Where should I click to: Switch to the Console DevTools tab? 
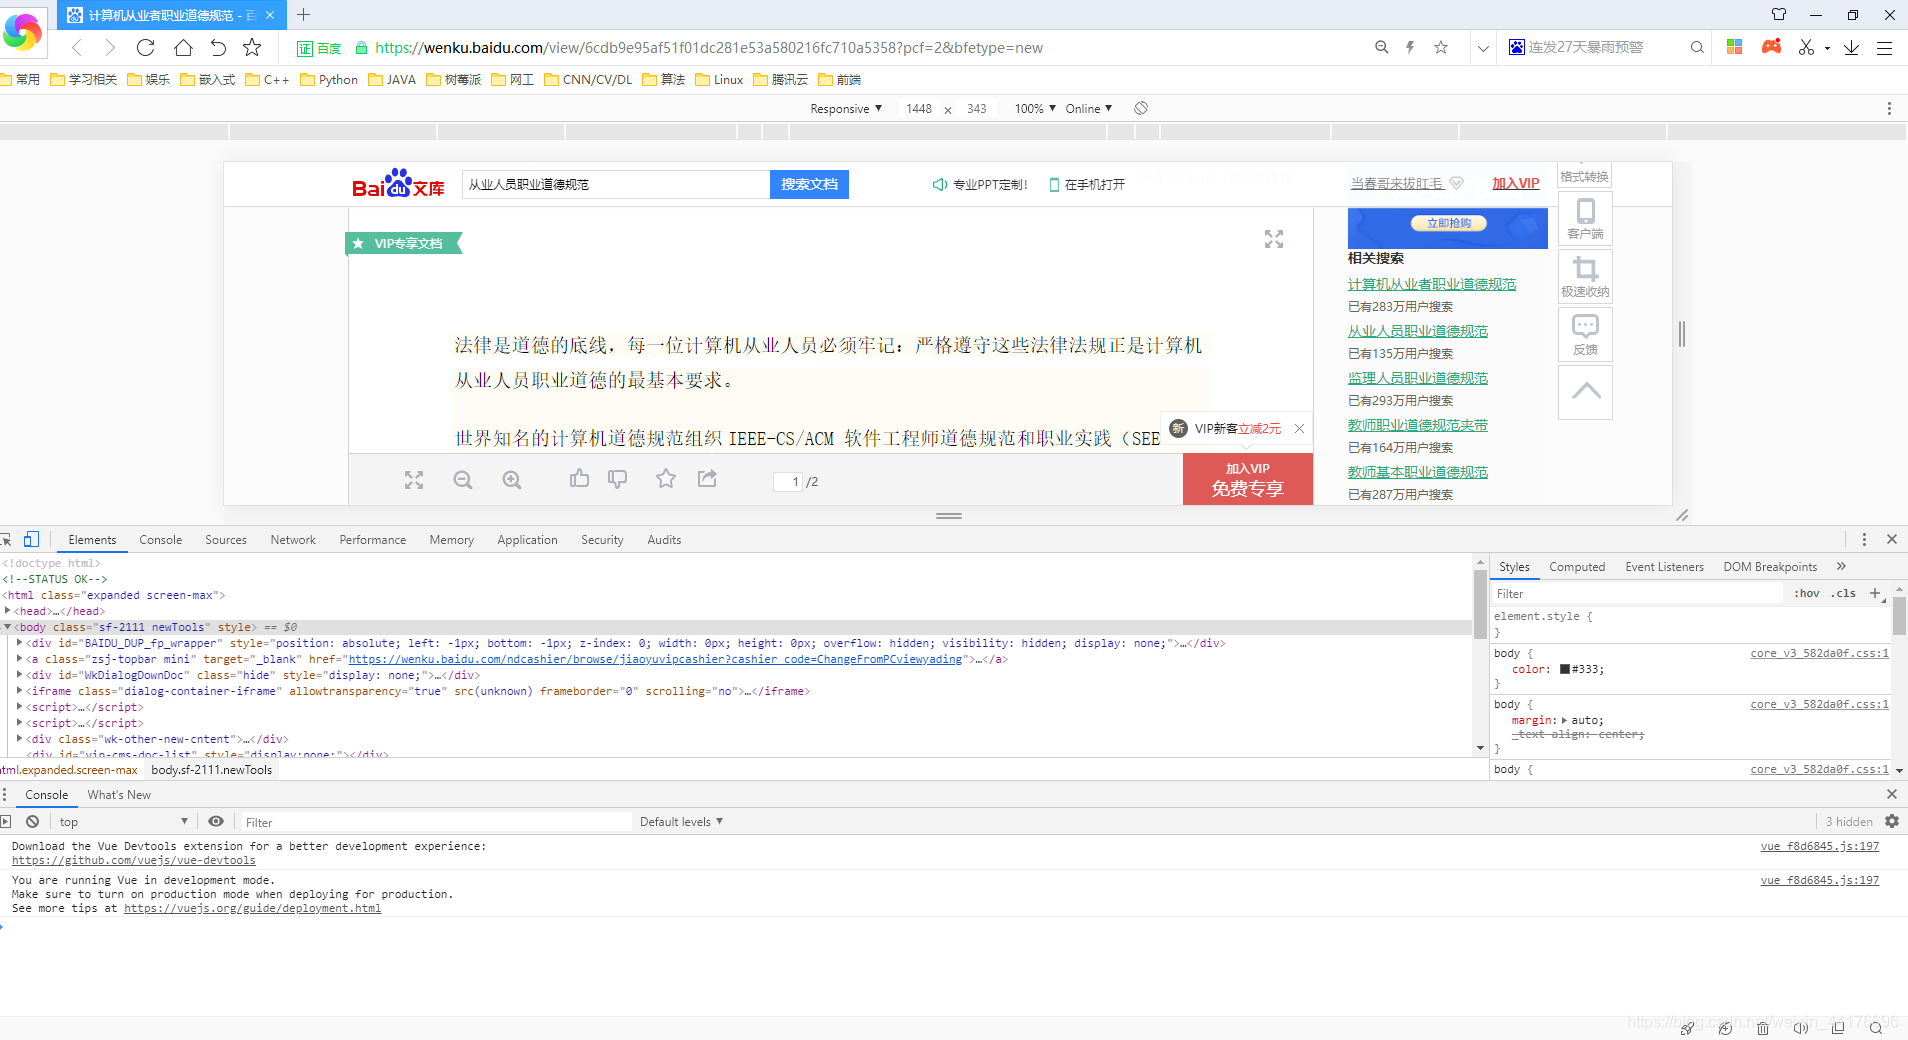(161, 539)
